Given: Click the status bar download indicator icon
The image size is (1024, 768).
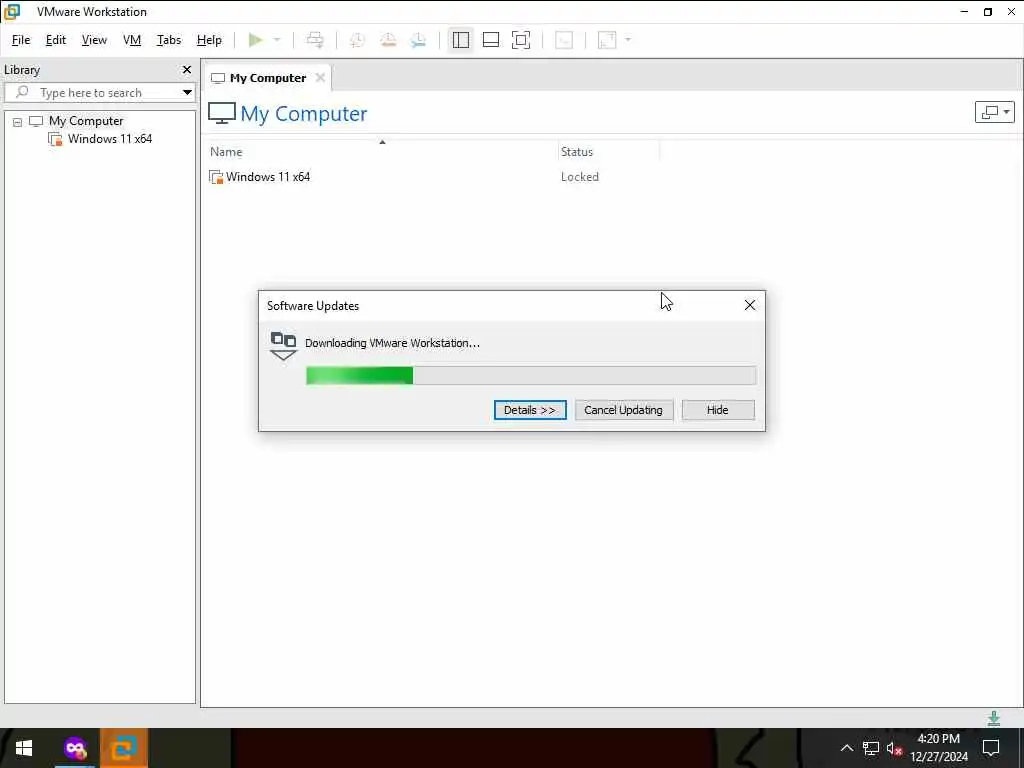Looking at the screenshot, I should (x=994, y=718).
